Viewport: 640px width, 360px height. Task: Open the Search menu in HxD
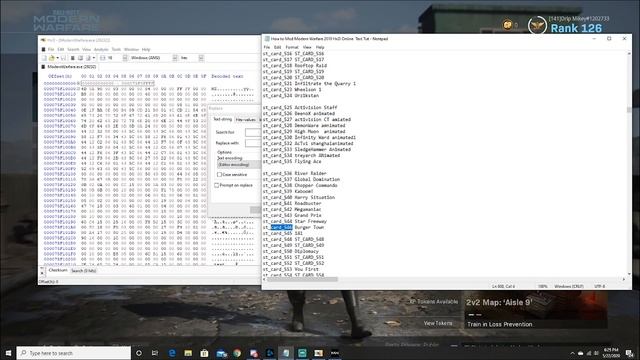click(73, 49)
